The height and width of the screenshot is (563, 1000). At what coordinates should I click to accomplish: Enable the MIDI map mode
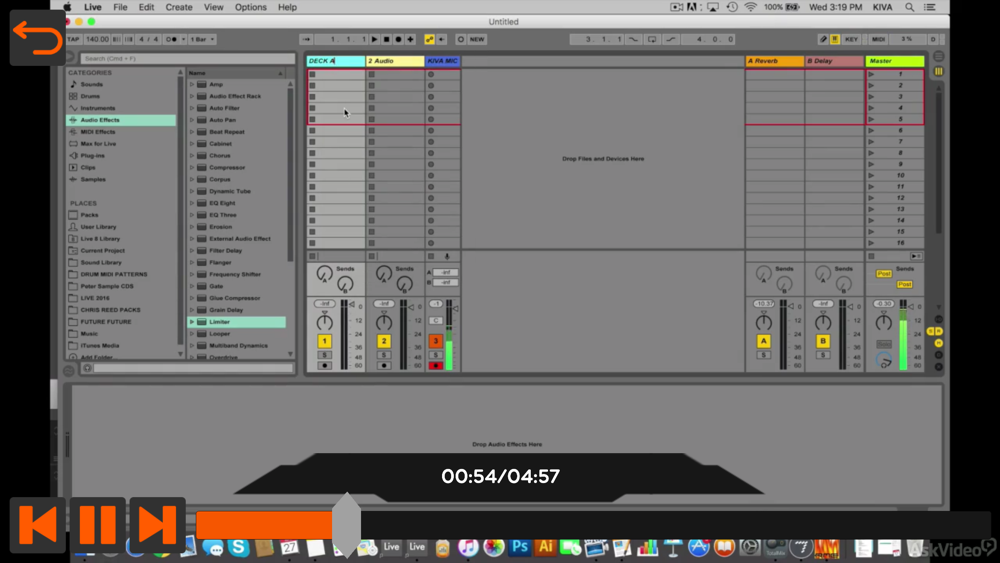point(878,39)
